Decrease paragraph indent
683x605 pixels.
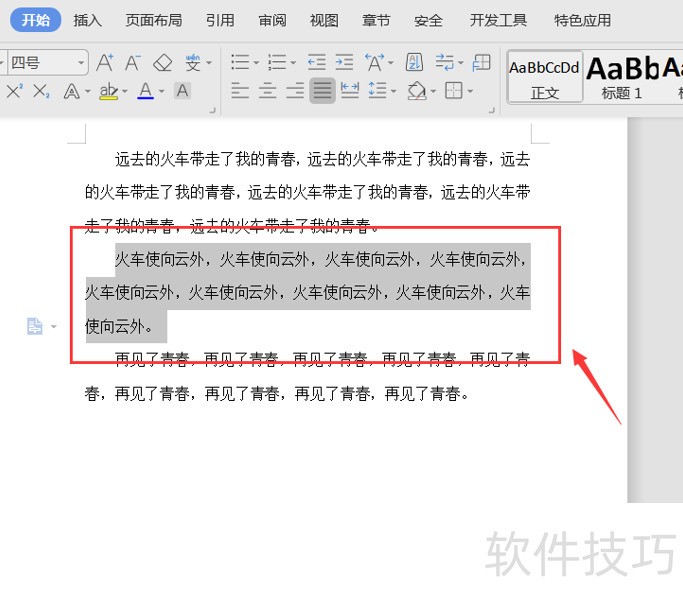click(x=317, y=63)
